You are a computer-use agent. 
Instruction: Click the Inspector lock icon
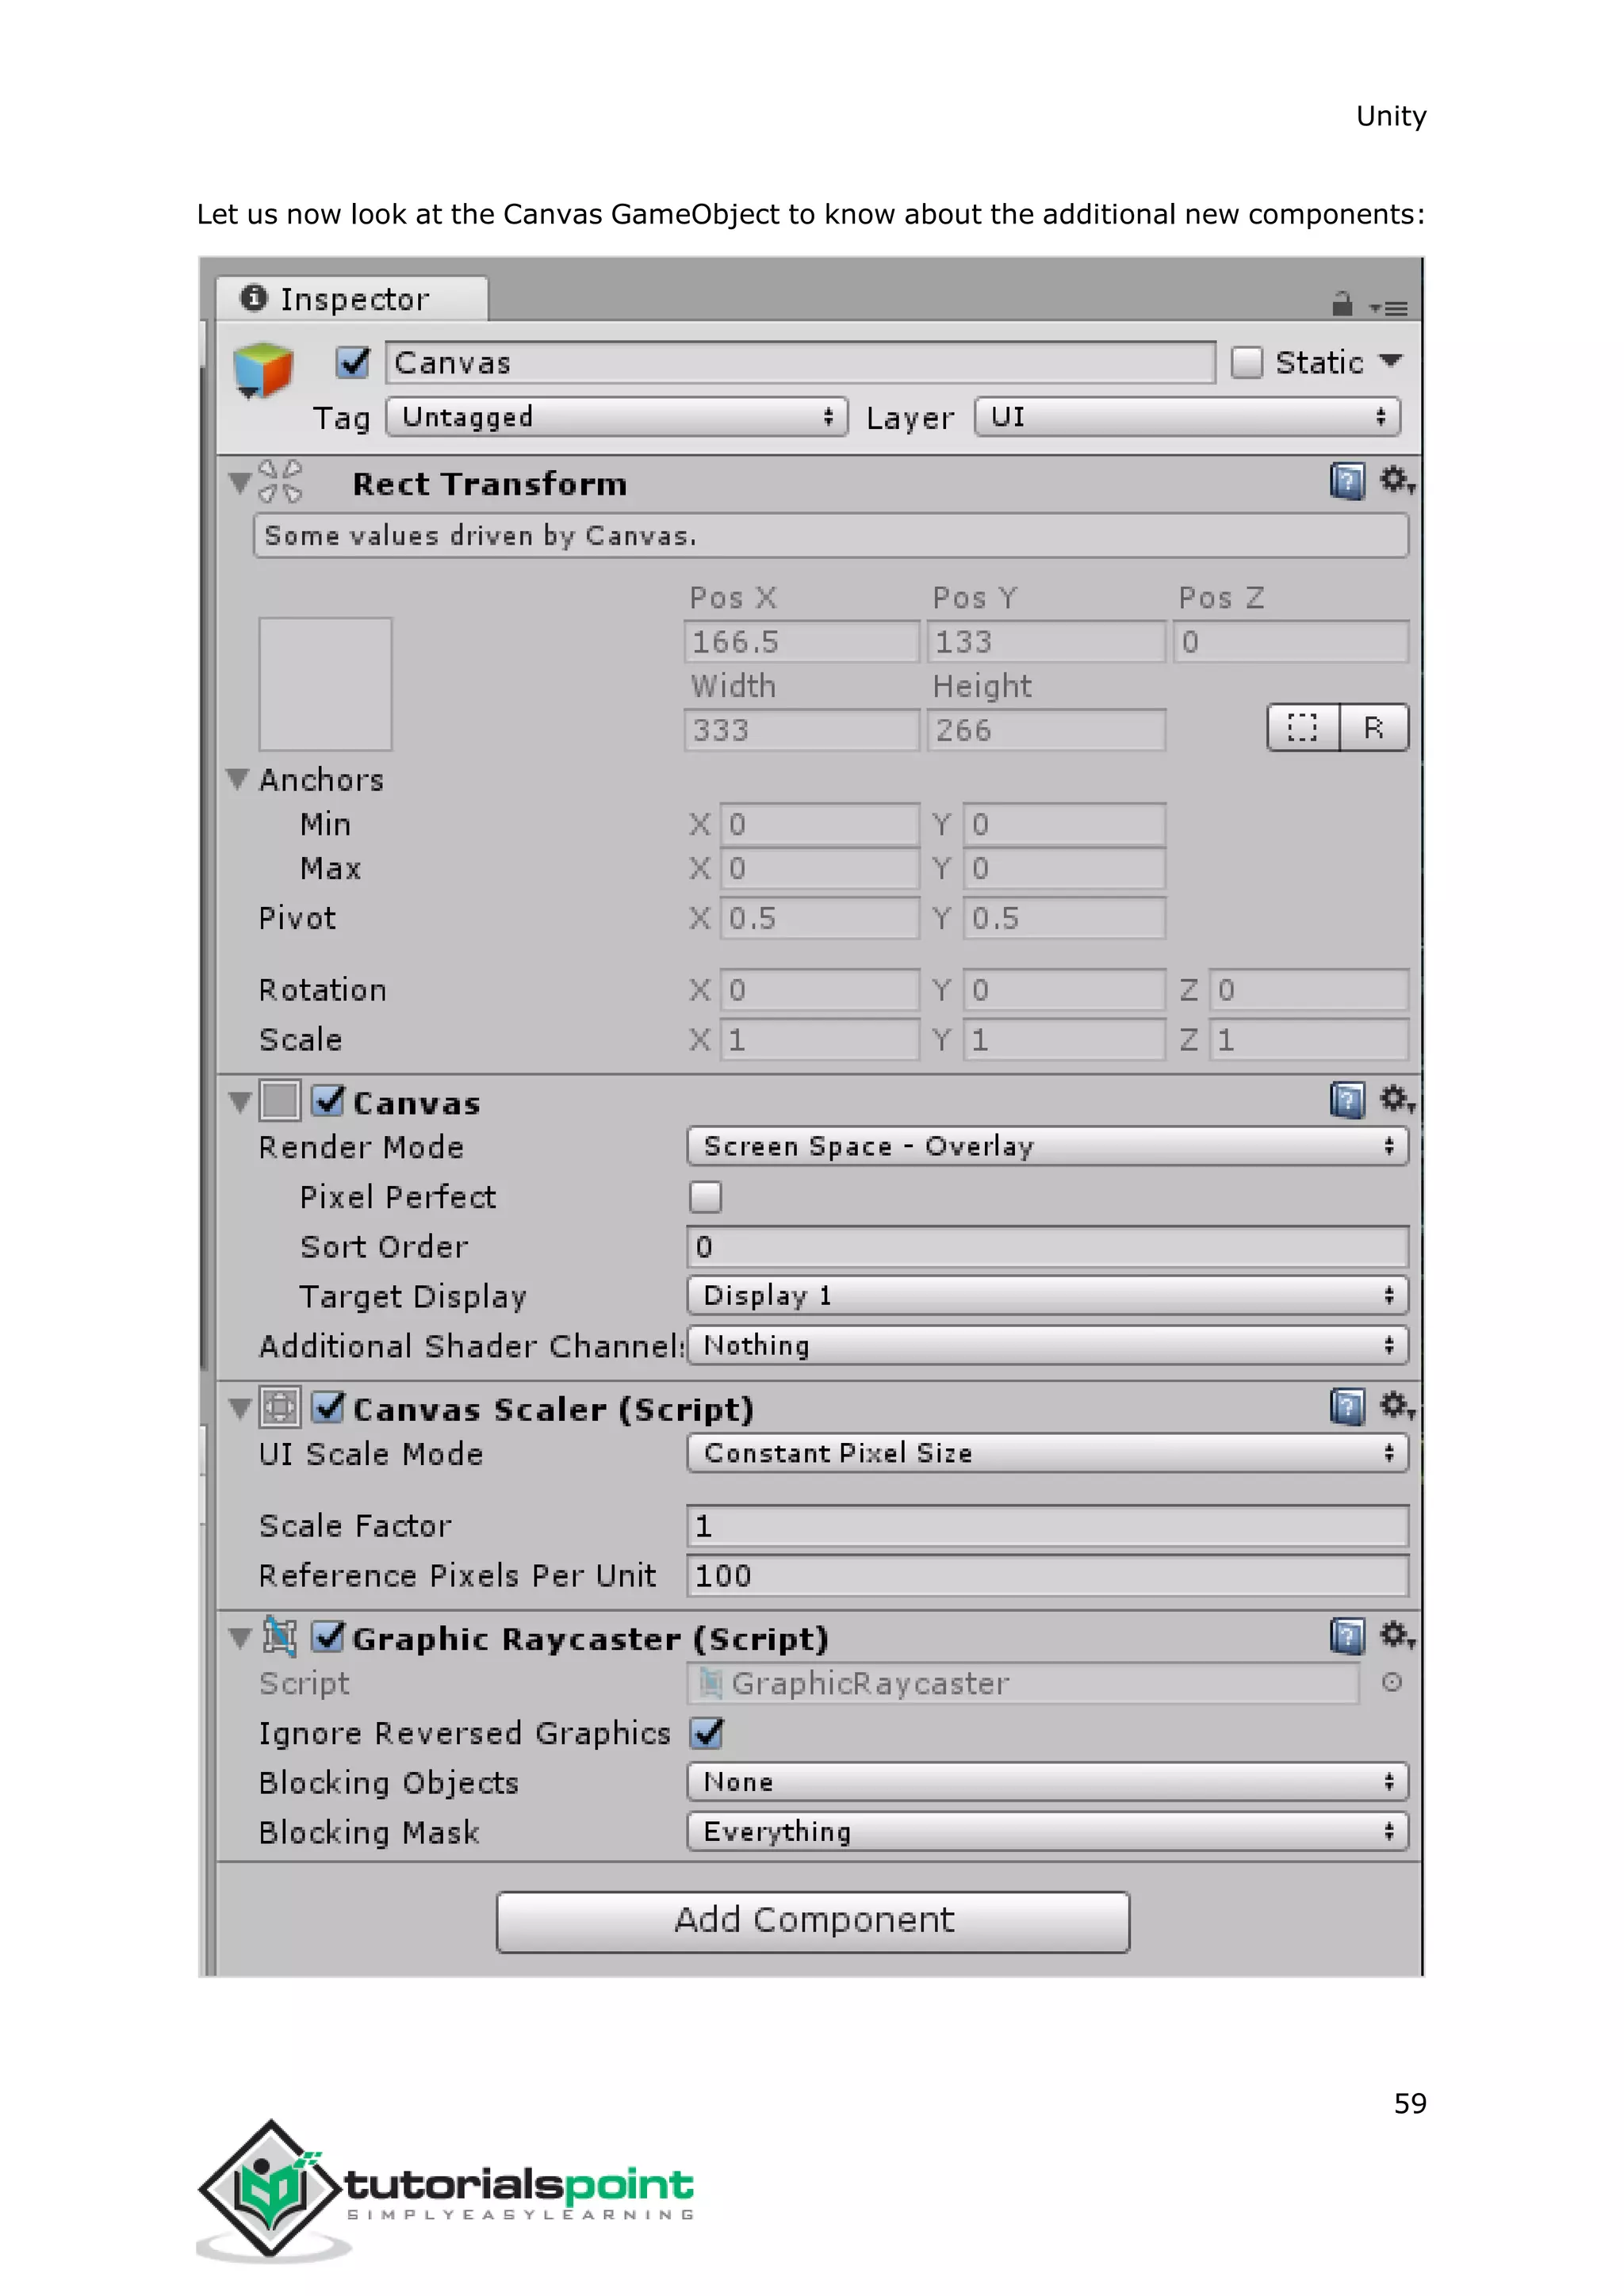1342,303
